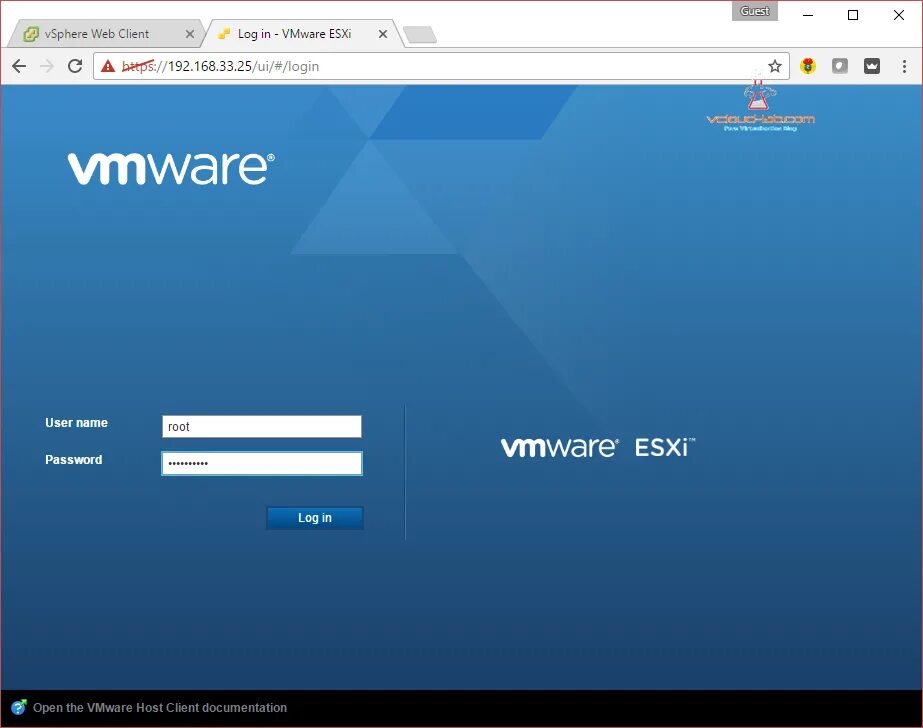Click the vcloudhub.com logo
This screenshot has height=728, width=923.
pos(758,107)
